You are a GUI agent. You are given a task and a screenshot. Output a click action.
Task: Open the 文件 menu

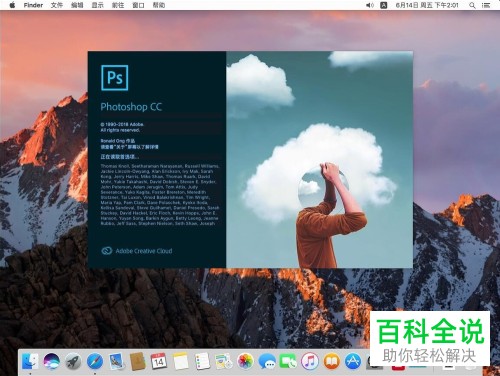point(57,5)
